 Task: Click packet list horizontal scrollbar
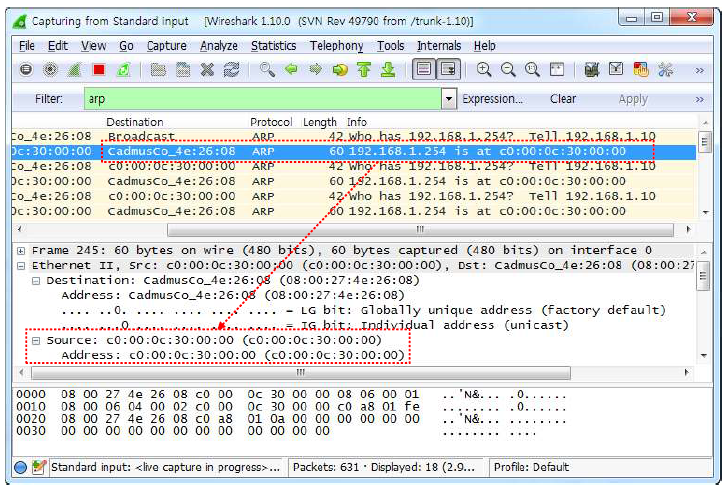pos(420,229)
